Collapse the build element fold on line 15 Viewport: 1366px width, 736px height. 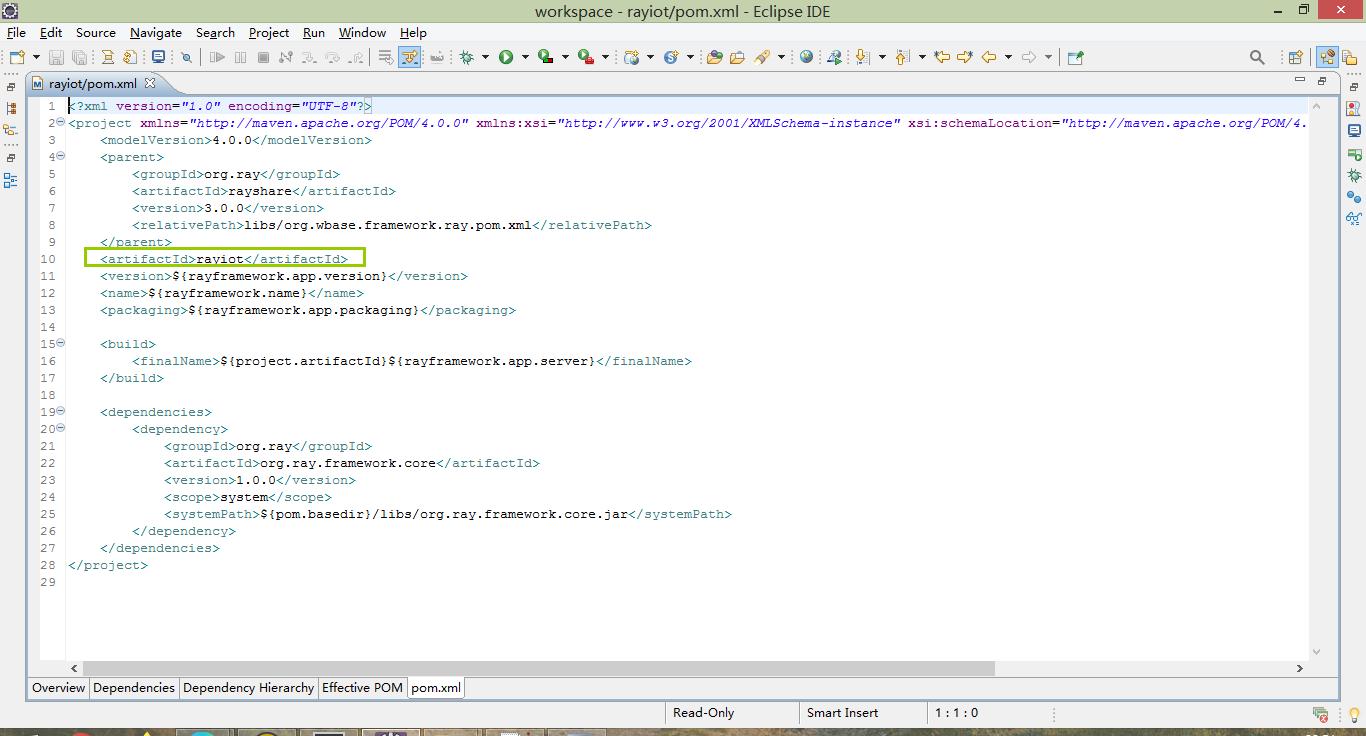pos(60,343)
